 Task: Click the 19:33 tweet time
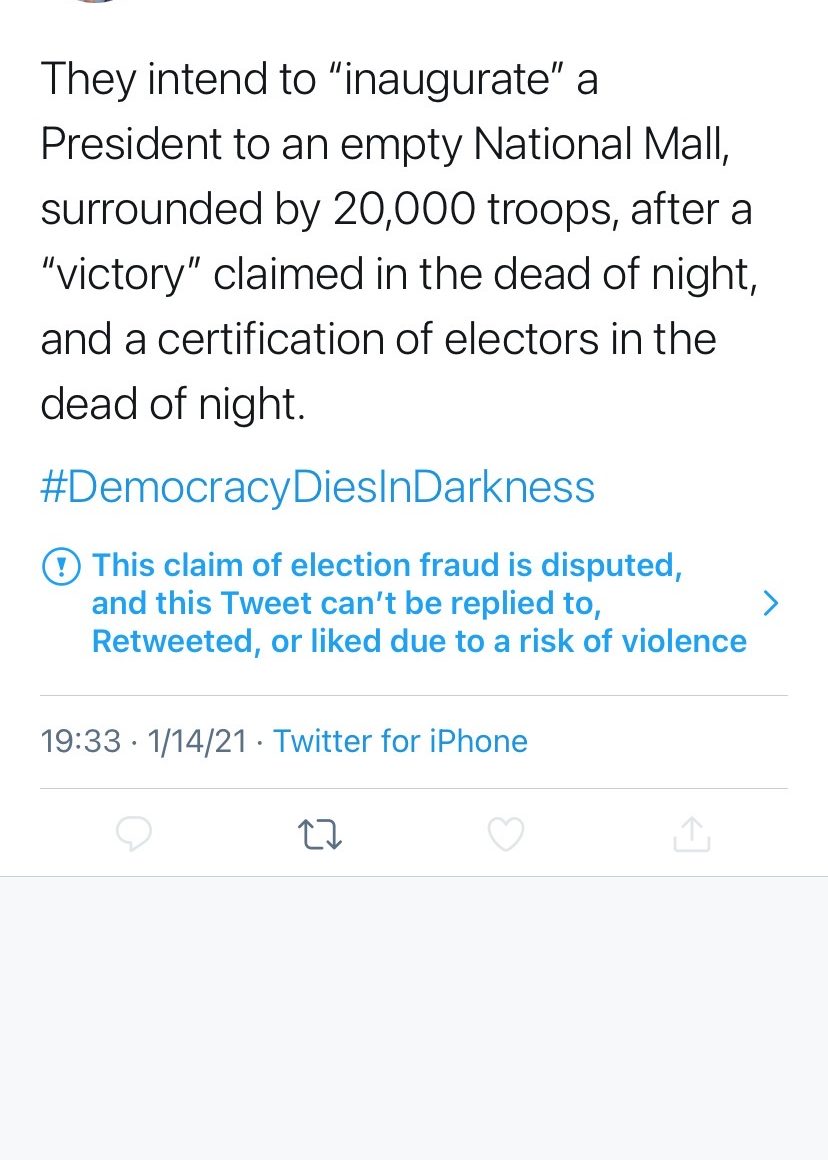coord(80,741)
